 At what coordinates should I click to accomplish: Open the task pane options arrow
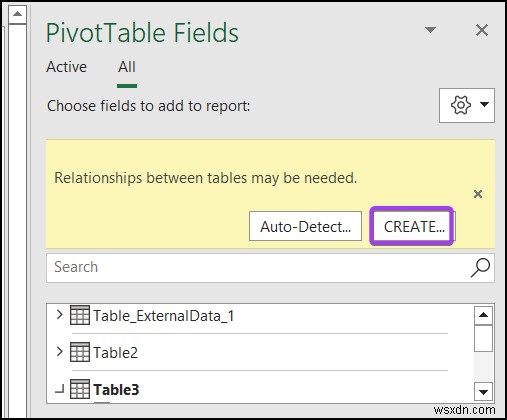430,30
